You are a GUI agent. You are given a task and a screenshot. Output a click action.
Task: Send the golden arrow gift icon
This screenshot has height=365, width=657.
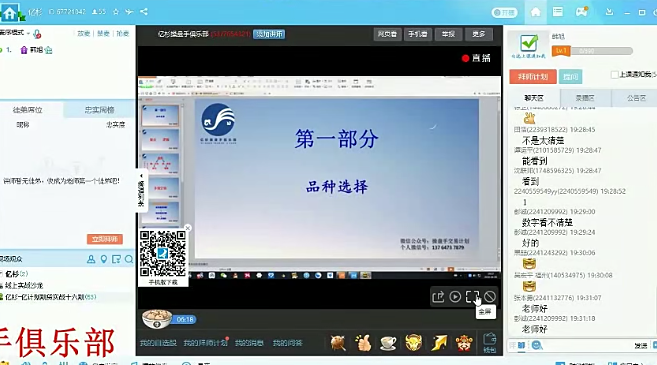click(x=439, y=342)
